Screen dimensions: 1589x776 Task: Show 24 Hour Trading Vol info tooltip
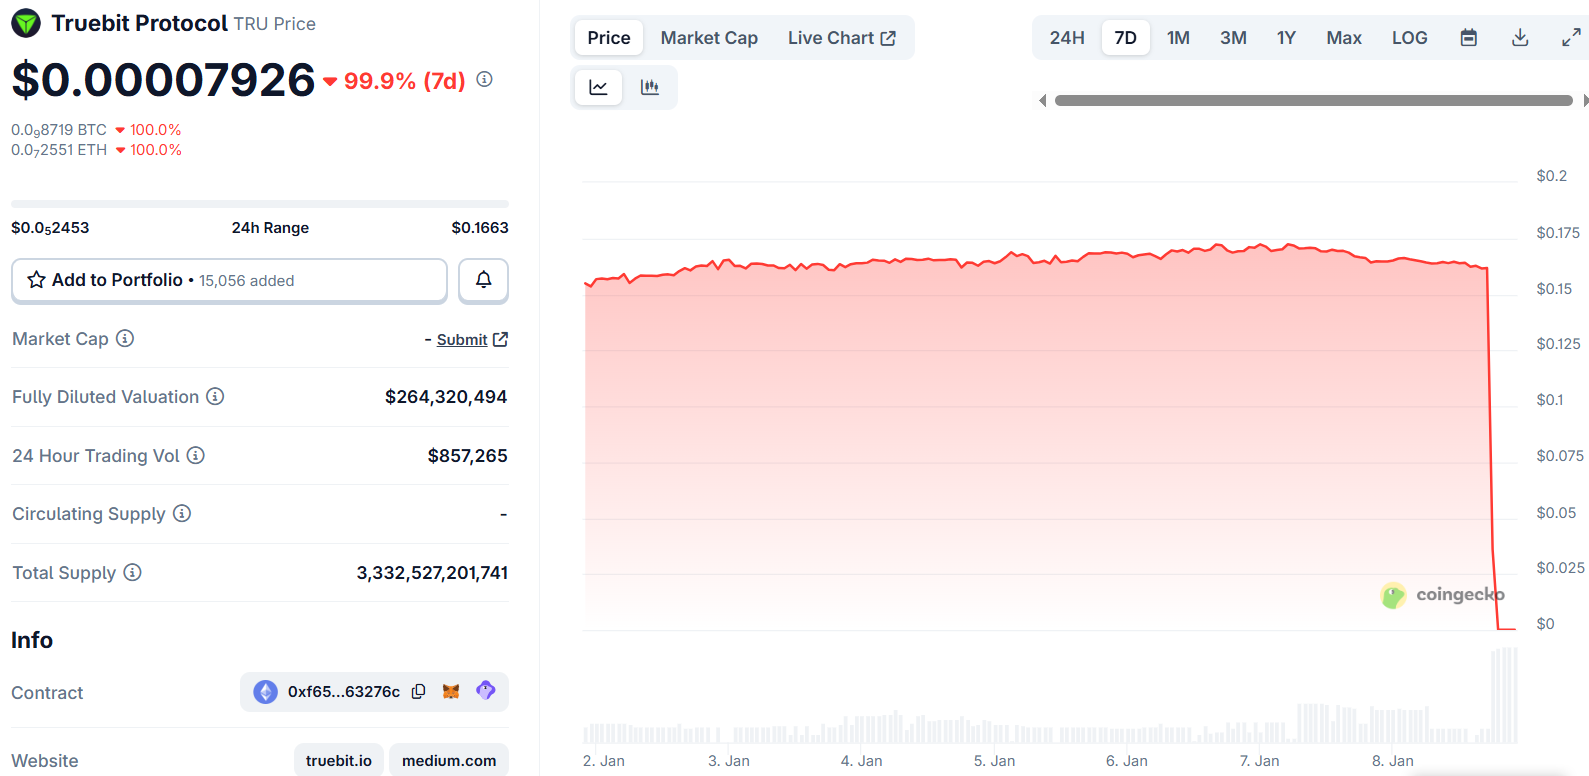click(x=196, y=455)
